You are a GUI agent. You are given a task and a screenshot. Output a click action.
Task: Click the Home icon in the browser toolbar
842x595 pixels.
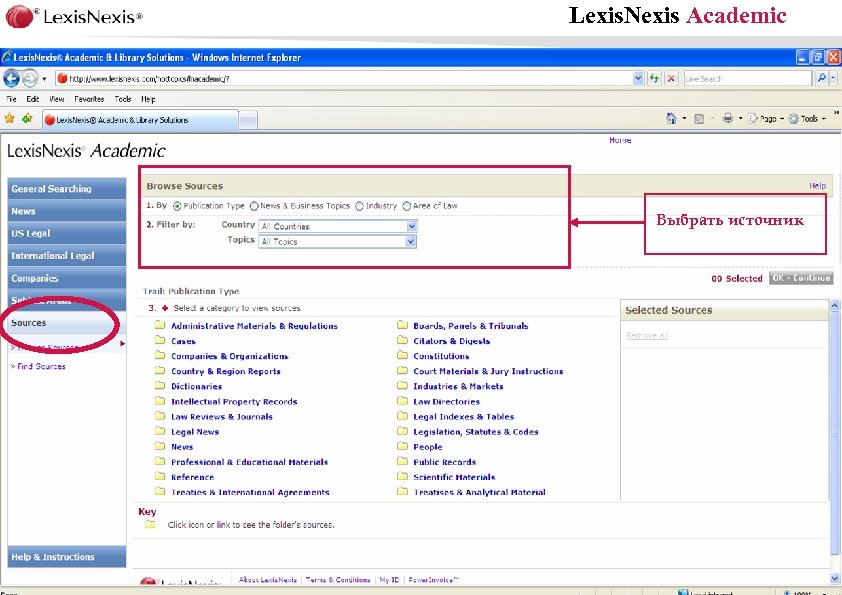(672, 117)
